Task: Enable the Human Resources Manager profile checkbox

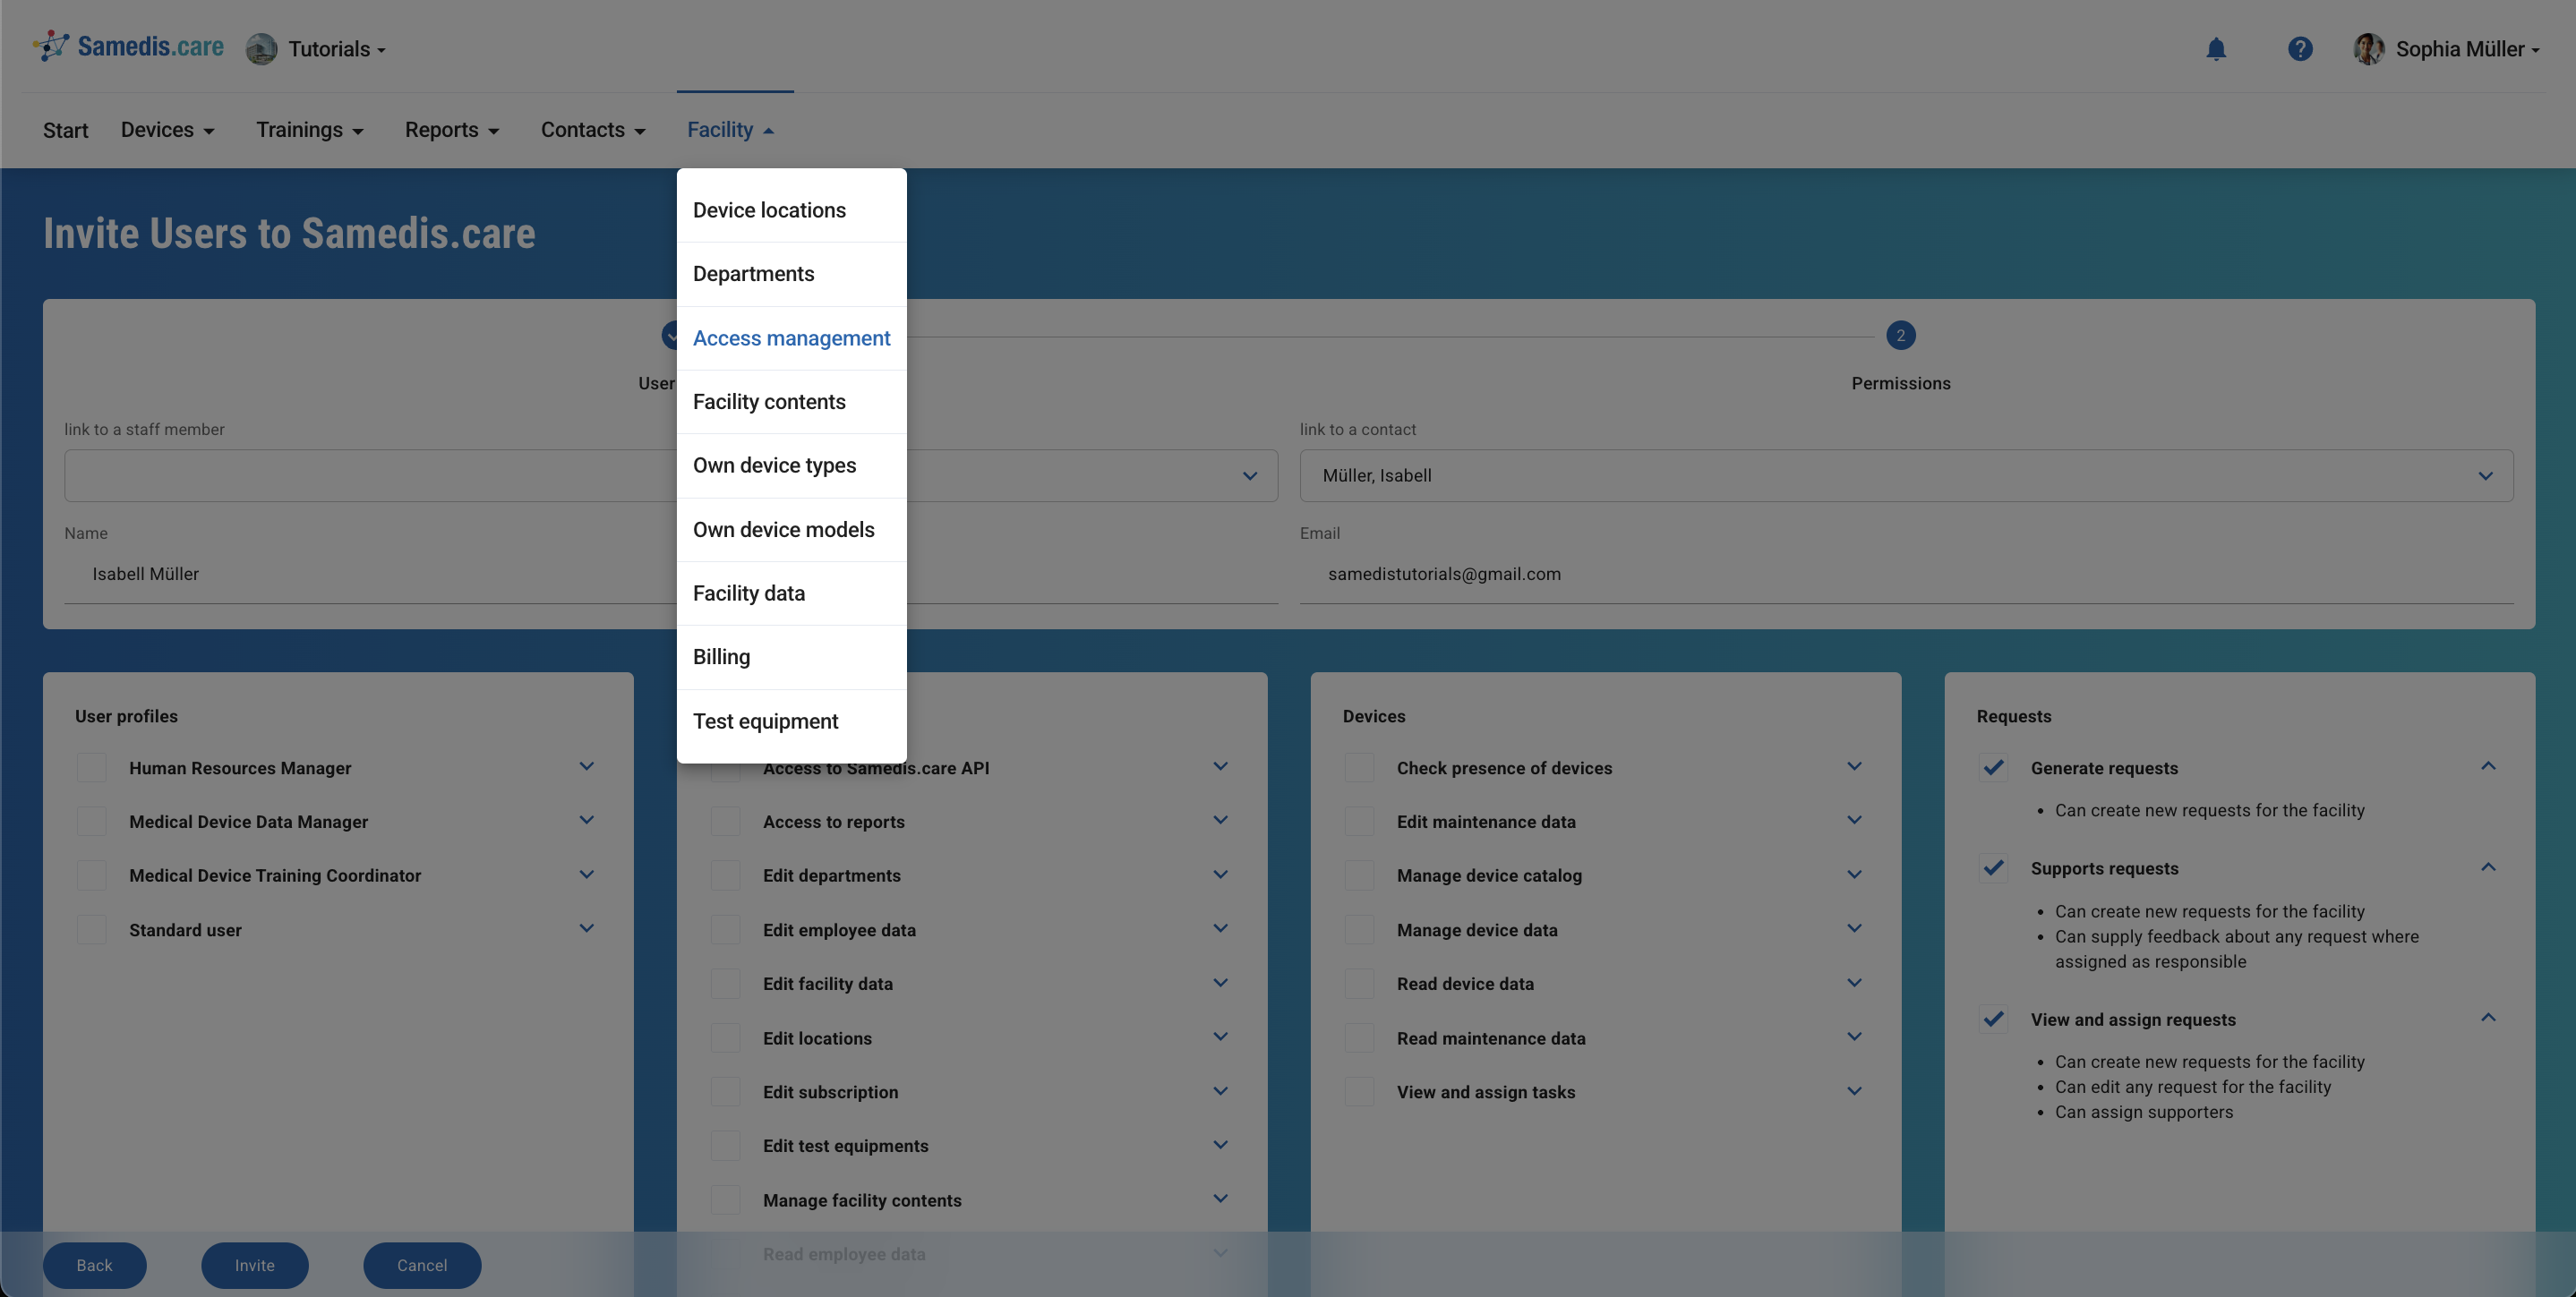Action: pos(91,767)
